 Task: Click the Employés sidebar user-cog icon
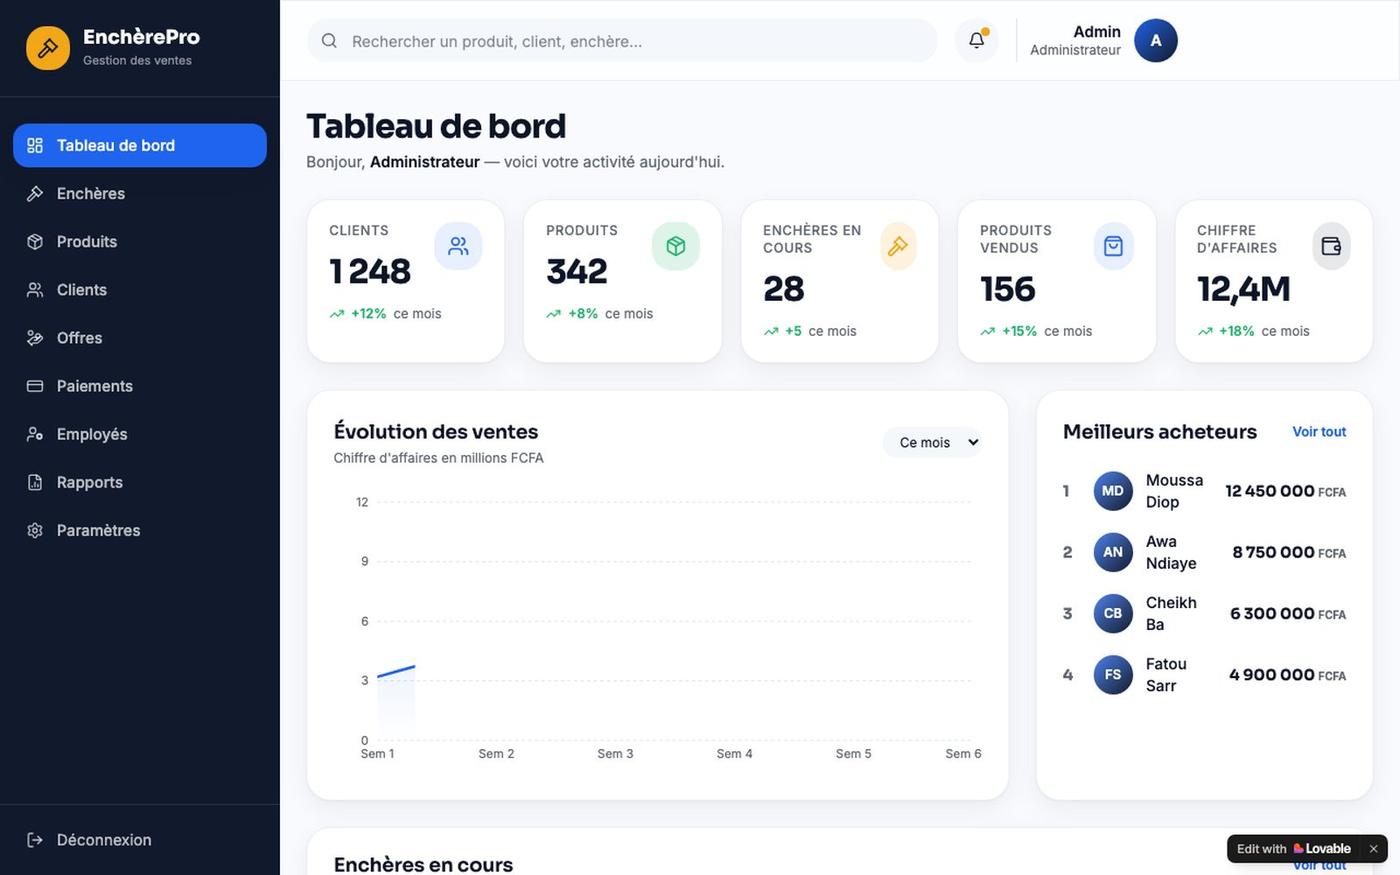click(35, 434)
